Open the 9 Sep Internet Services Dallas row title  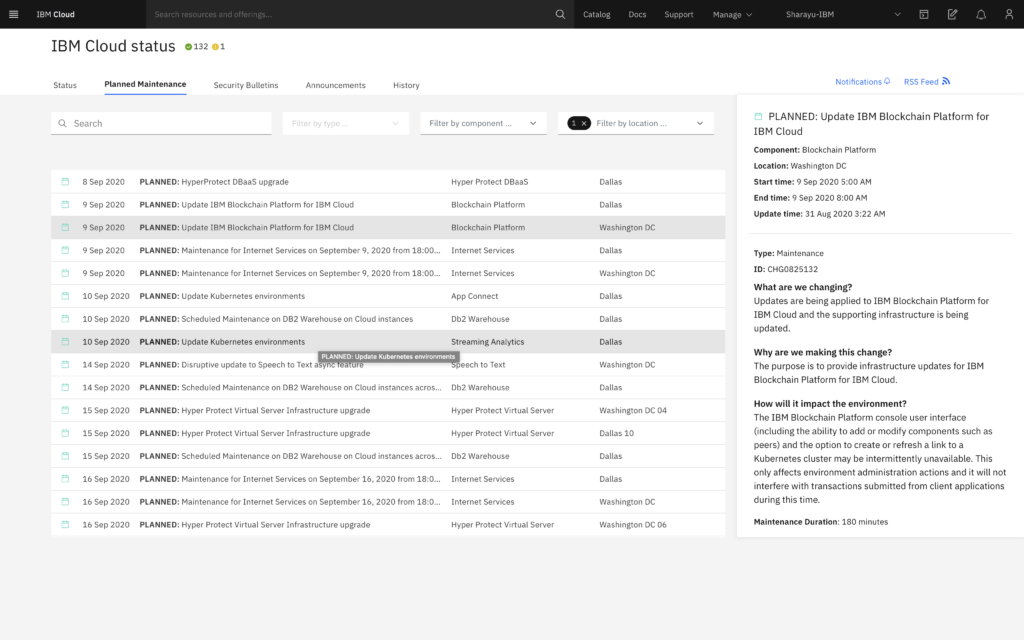click(290, 250)
